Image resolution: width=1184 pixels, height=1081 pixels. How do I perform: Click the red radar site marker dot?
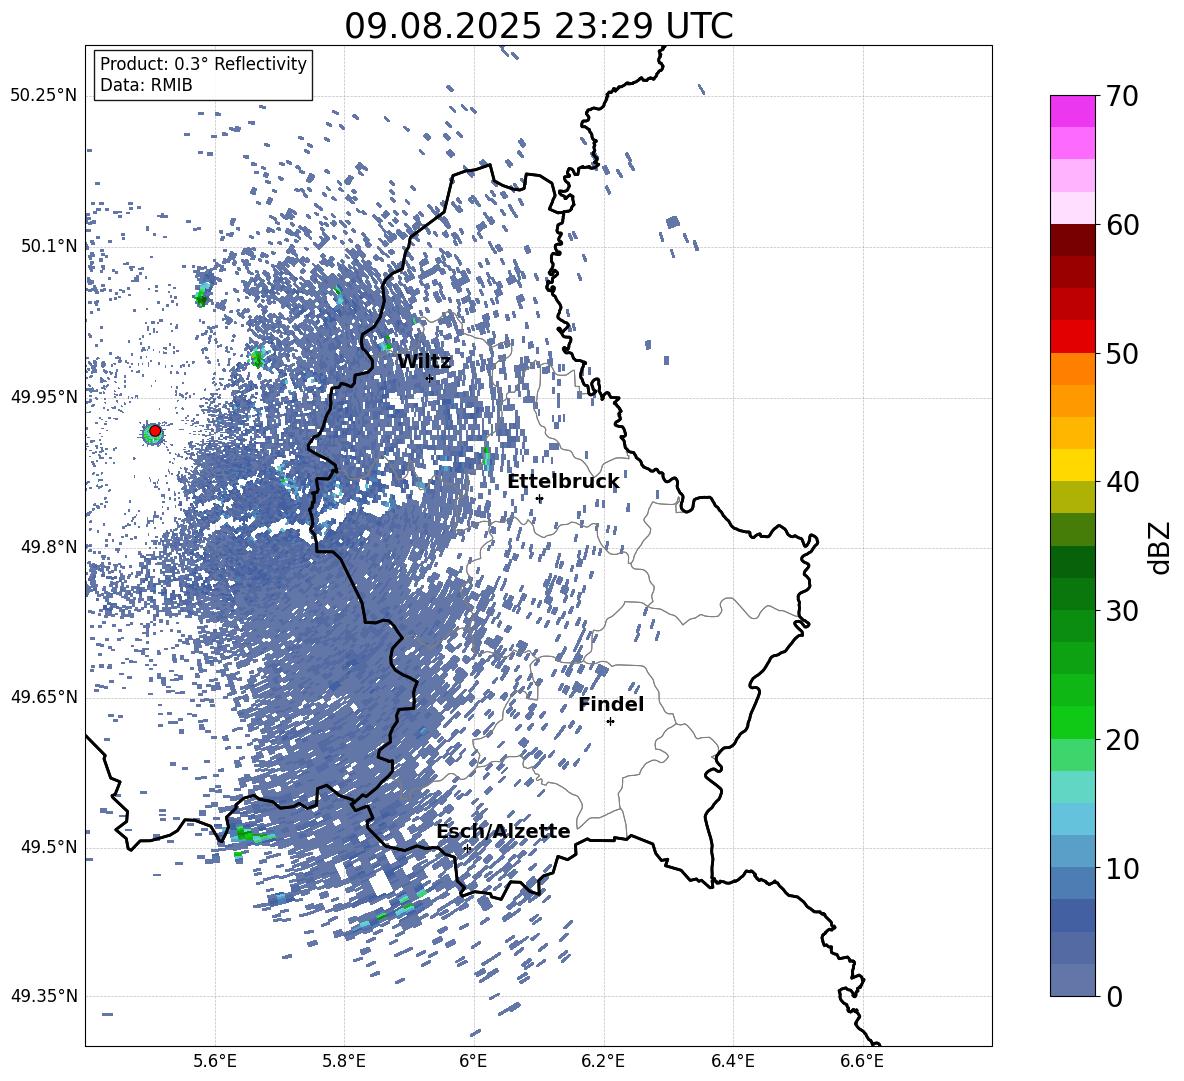click(155, 431)
